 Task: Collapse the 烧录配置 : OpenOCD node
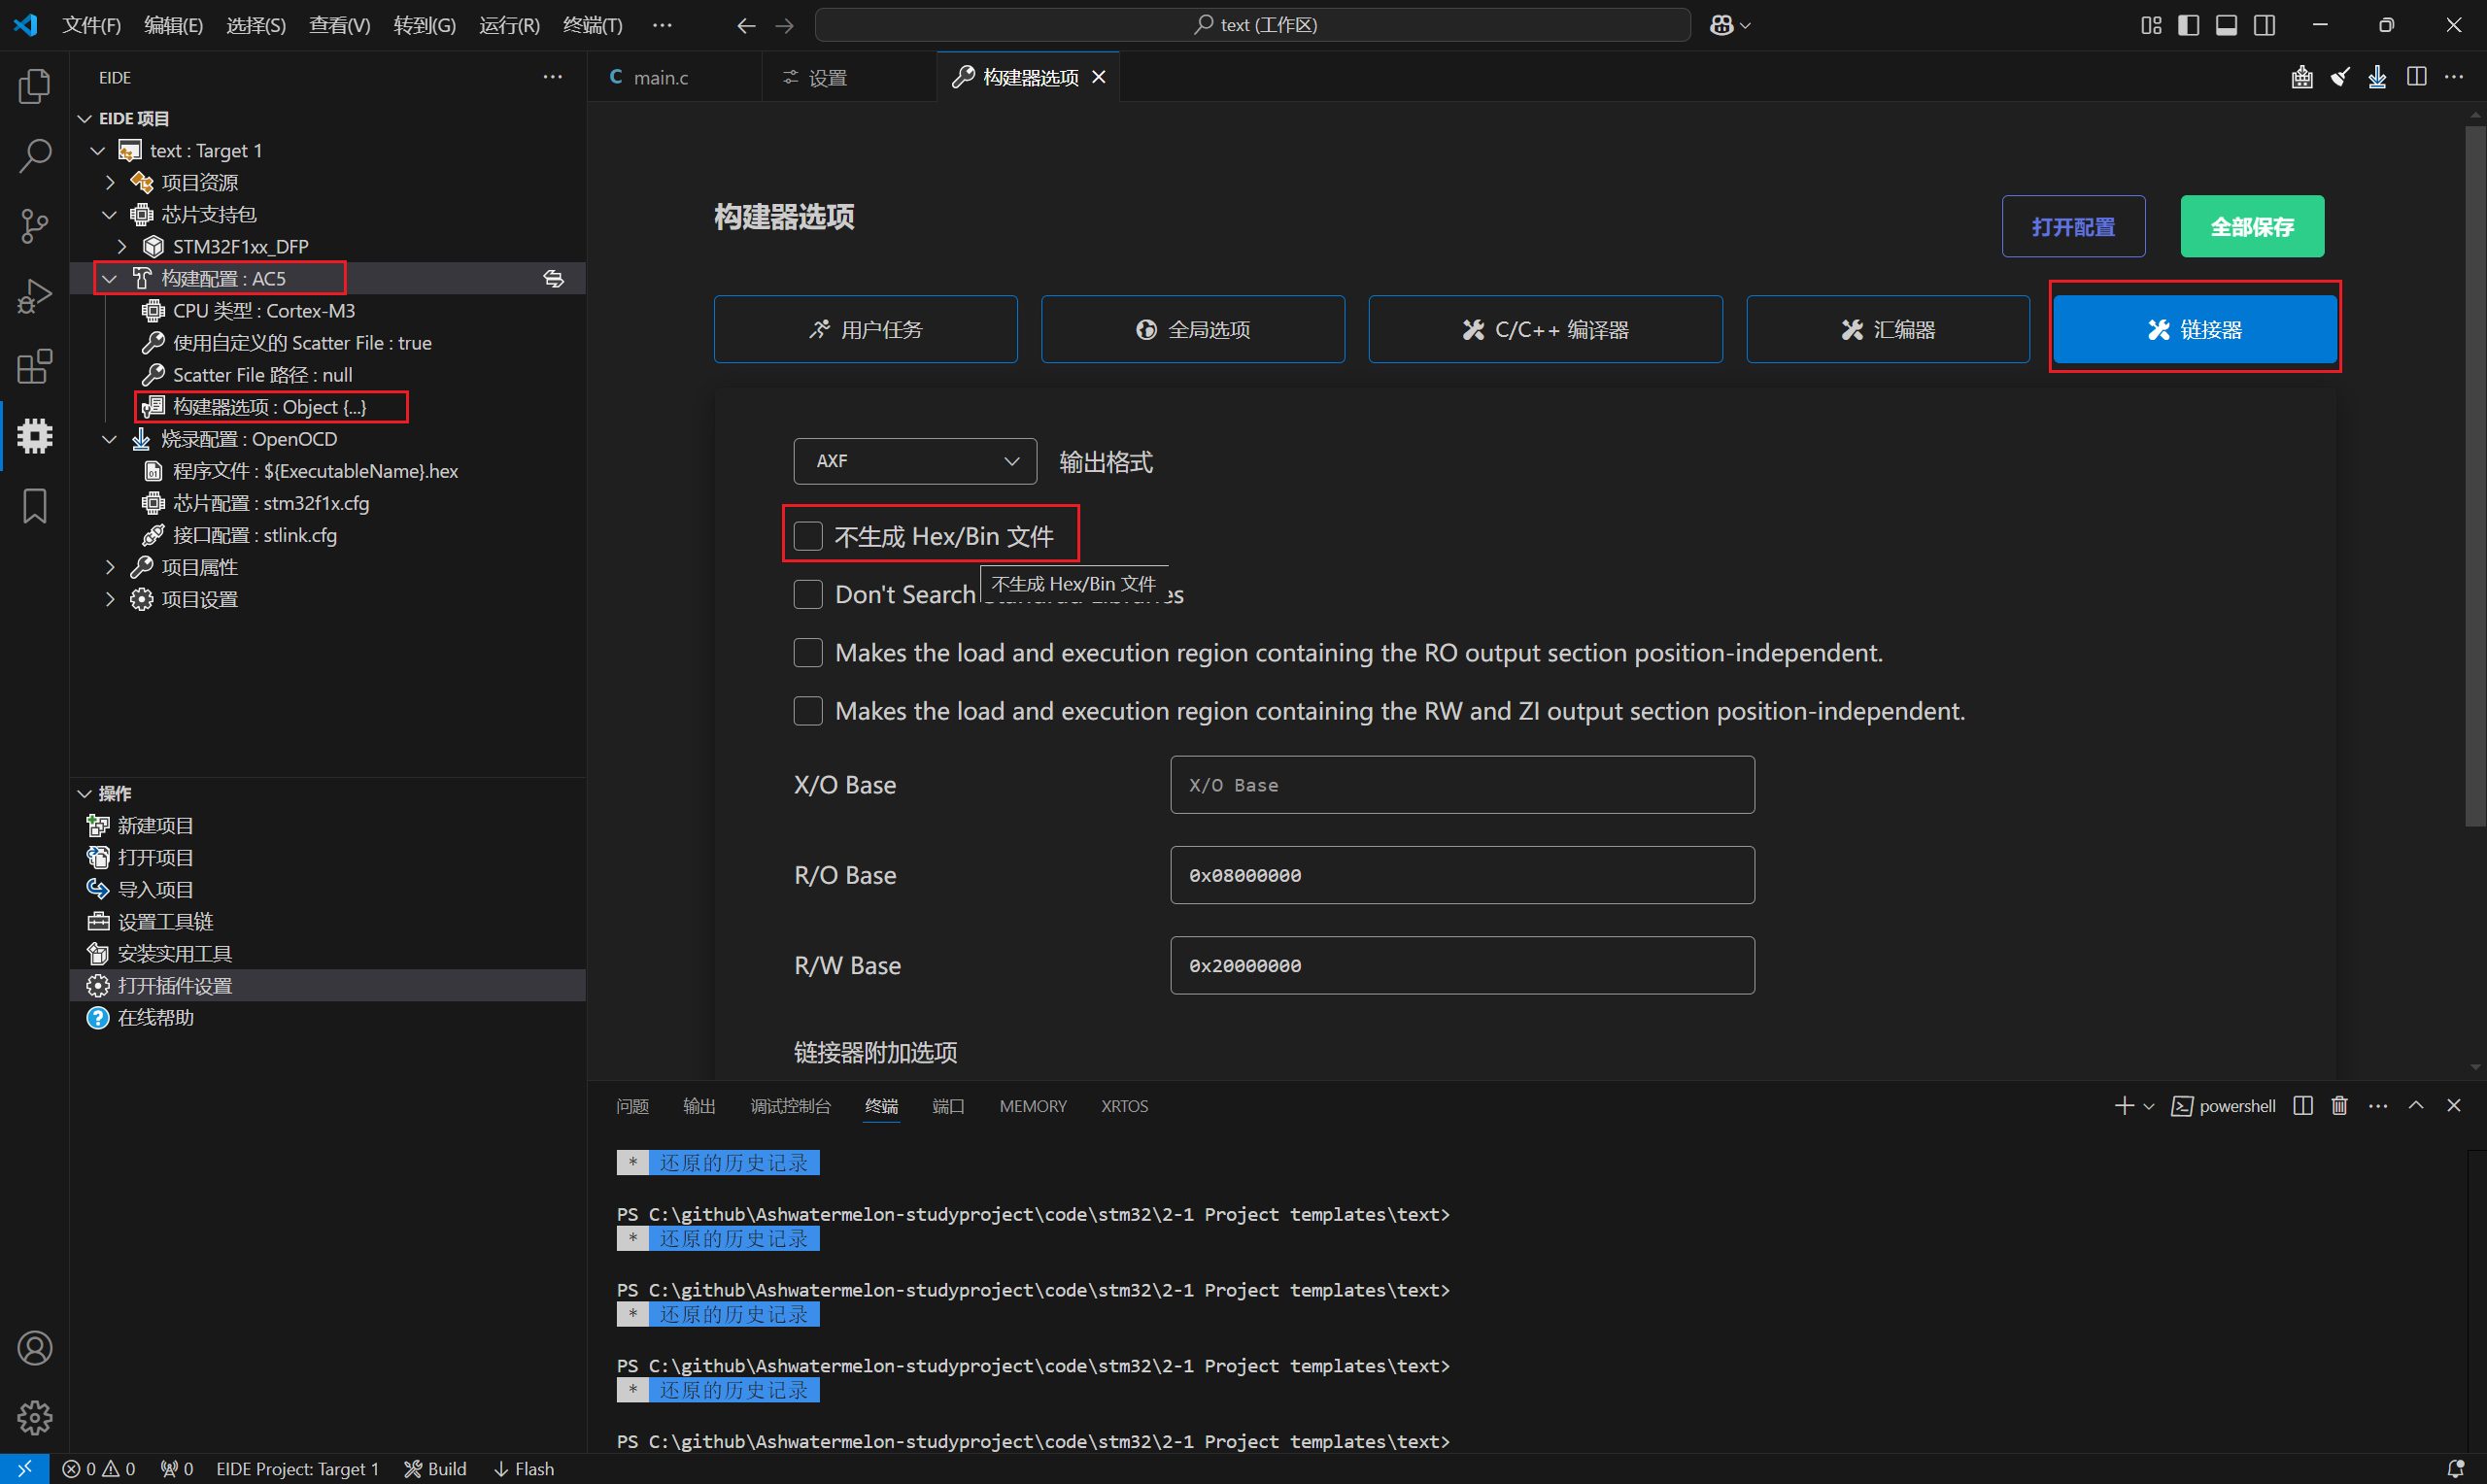[110, 439]
